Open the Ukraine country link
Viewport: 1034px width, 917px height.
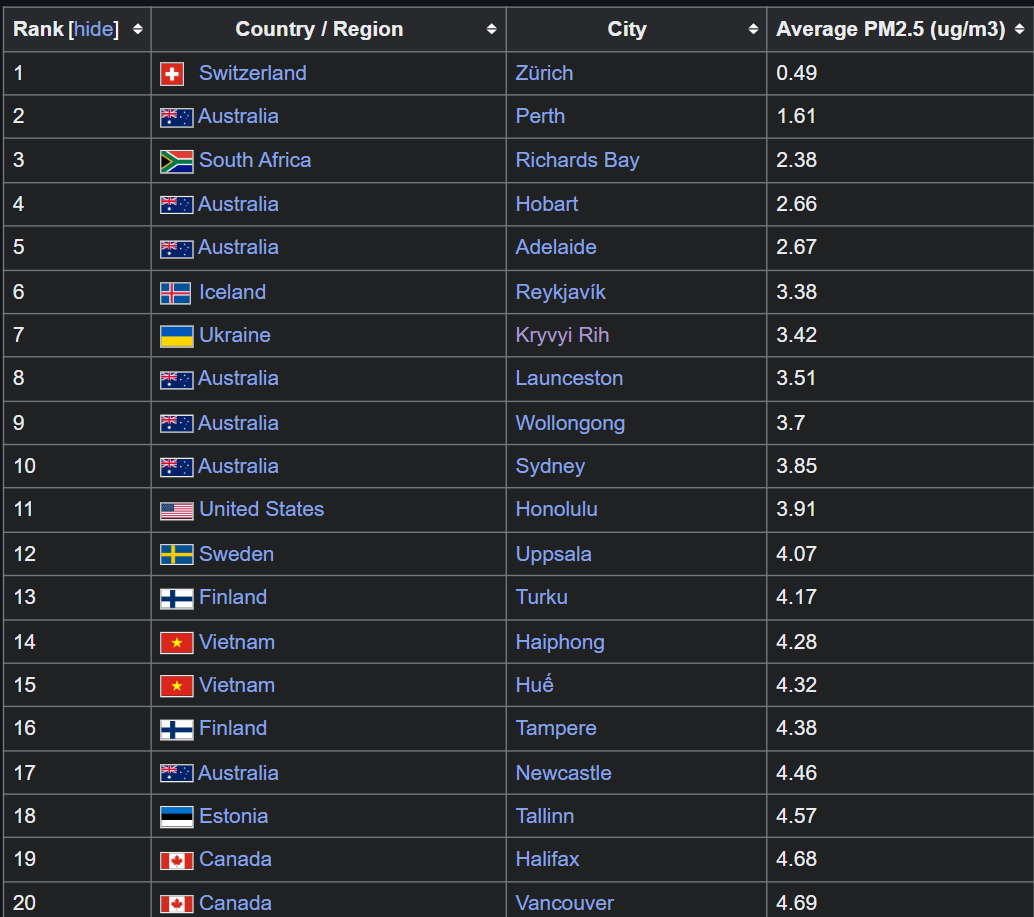[235, 335]
